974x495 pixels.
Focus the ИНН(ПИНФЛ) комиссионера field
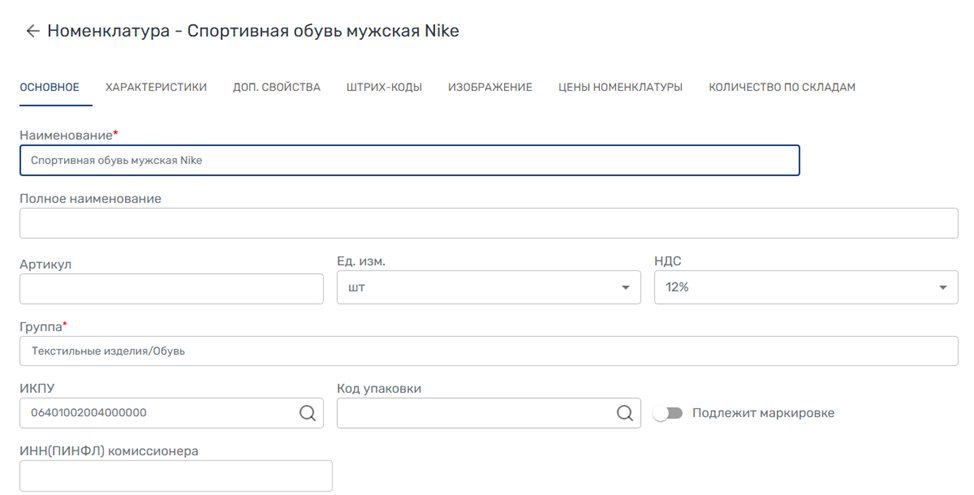pos(175,476)
